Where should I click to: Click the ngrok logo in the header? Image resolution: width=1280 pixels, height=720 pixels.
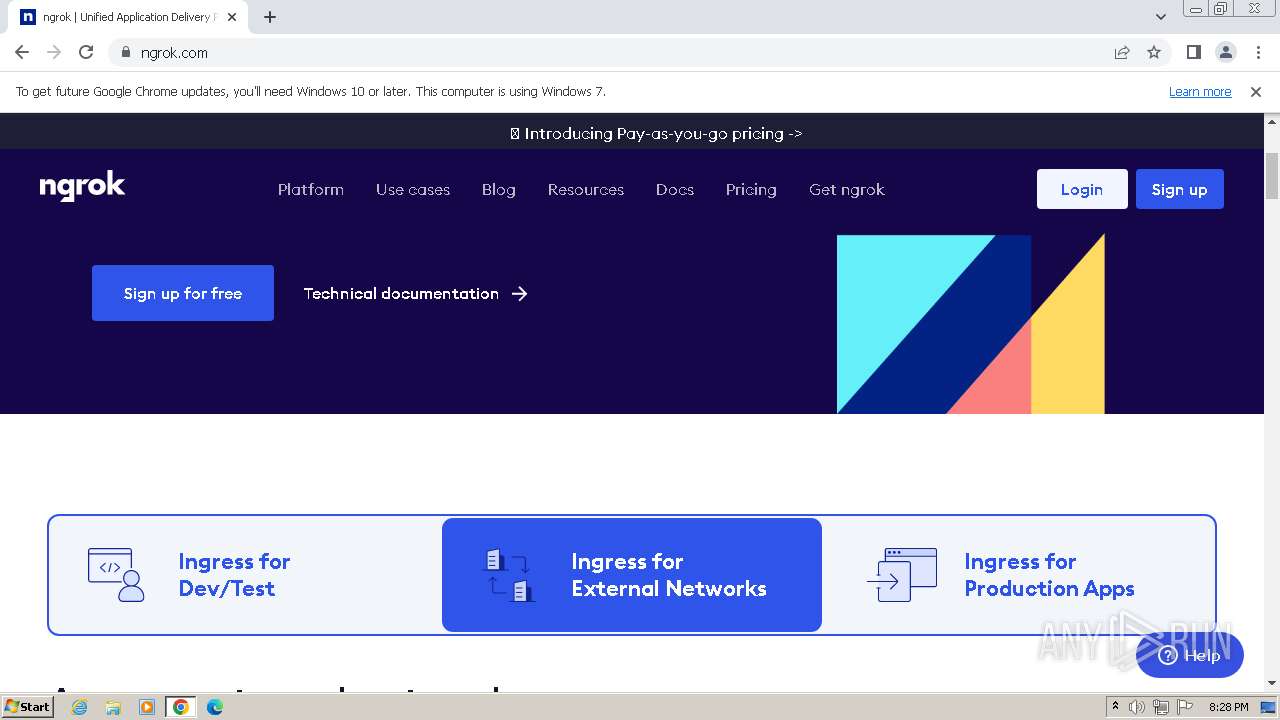click(x=82, y=187)
